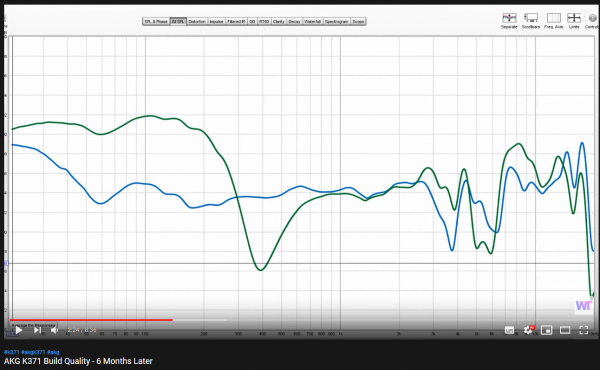Open the #k371 hashtag link
Viewport: 600px width, 370px height.
point(11,352)
